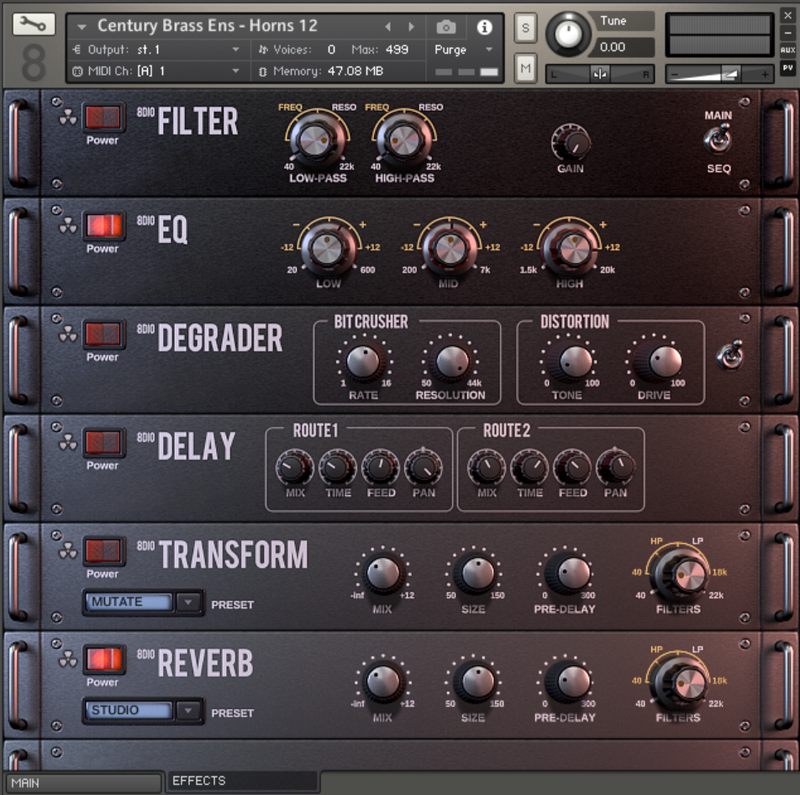Viewport: 800px width, 795px height.
Task: Open MIDI Ch dropdown arrow
Action: tap(235, 71)
